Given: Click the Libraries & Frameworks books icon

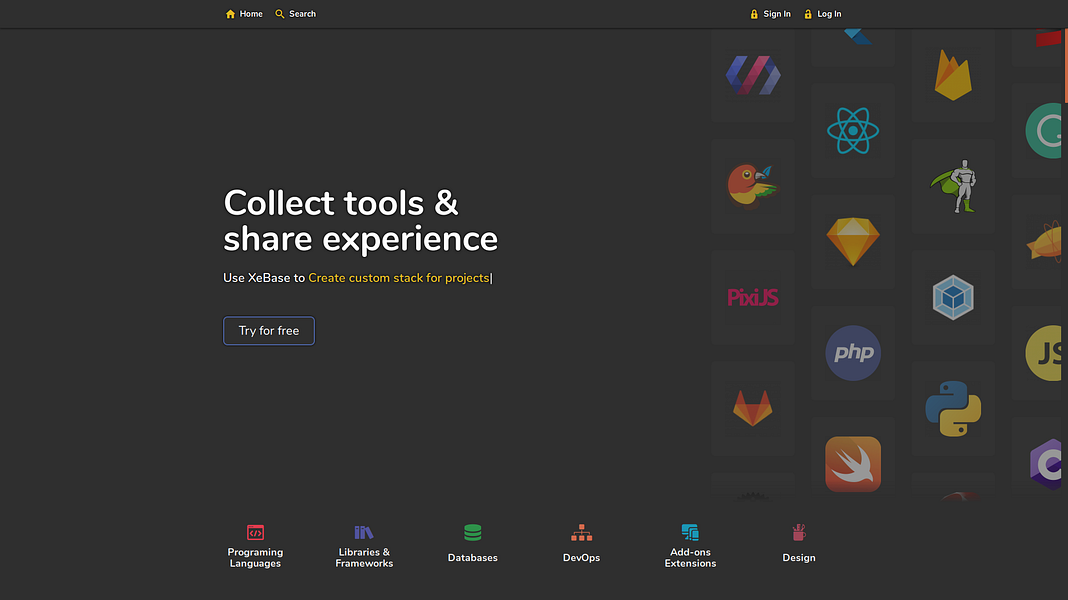Looking at the screenshot, I should (364, 533).
